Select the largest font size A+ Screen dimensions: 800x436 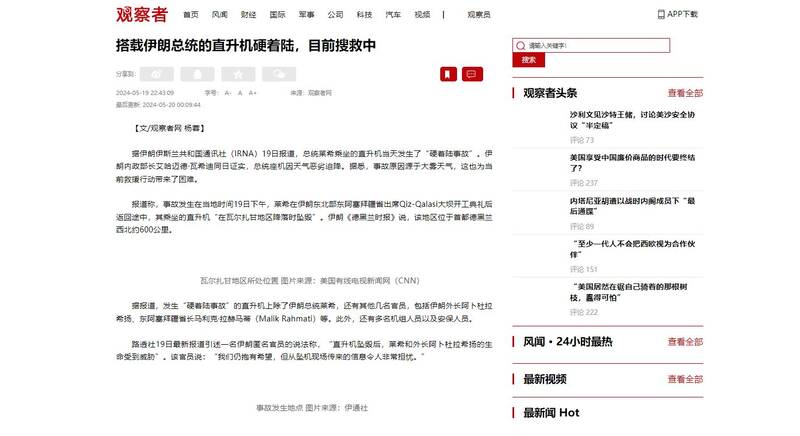(x=253, y=92)
